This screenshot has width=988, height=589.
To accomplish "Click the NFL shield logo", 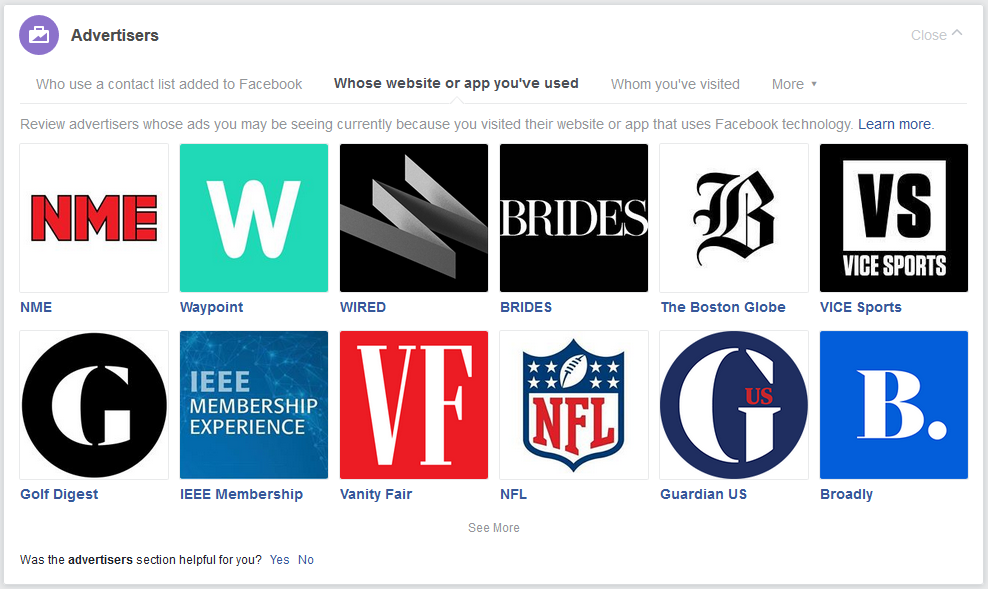I will [574, 405].
